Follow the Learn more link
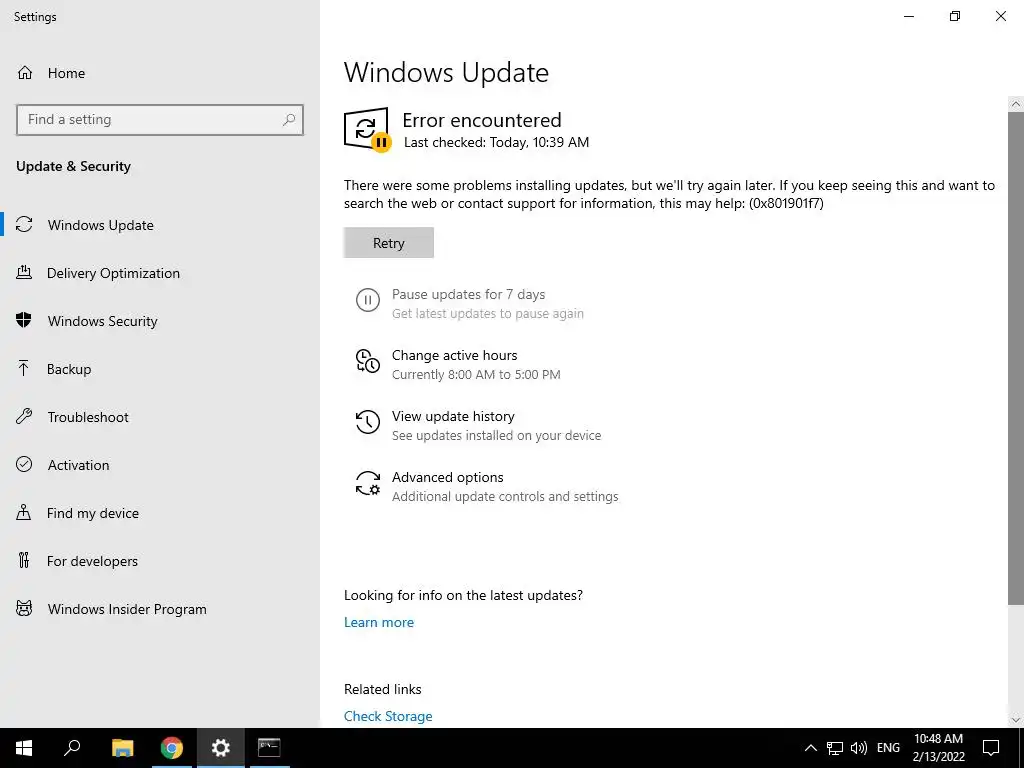The image size is (1024, 768). pyautogui.click(x=379, y=622)
